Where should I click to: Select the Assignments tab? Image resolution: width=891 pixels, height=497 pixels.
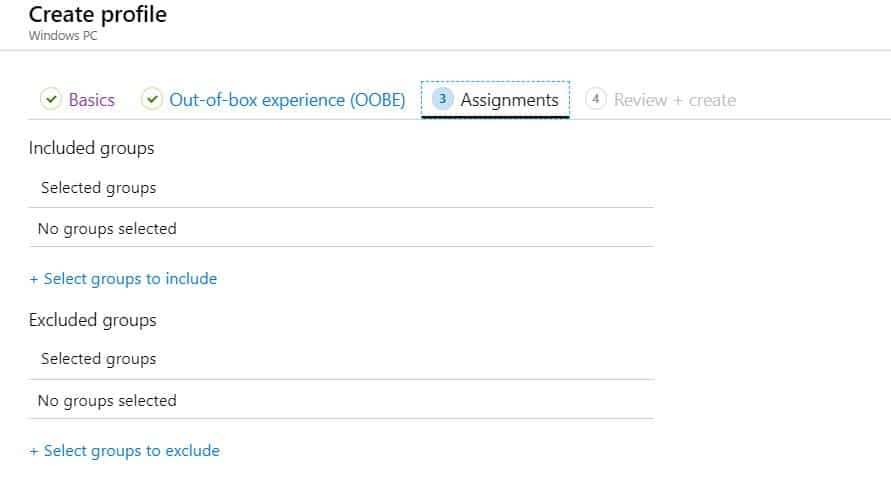coord(495,99)
